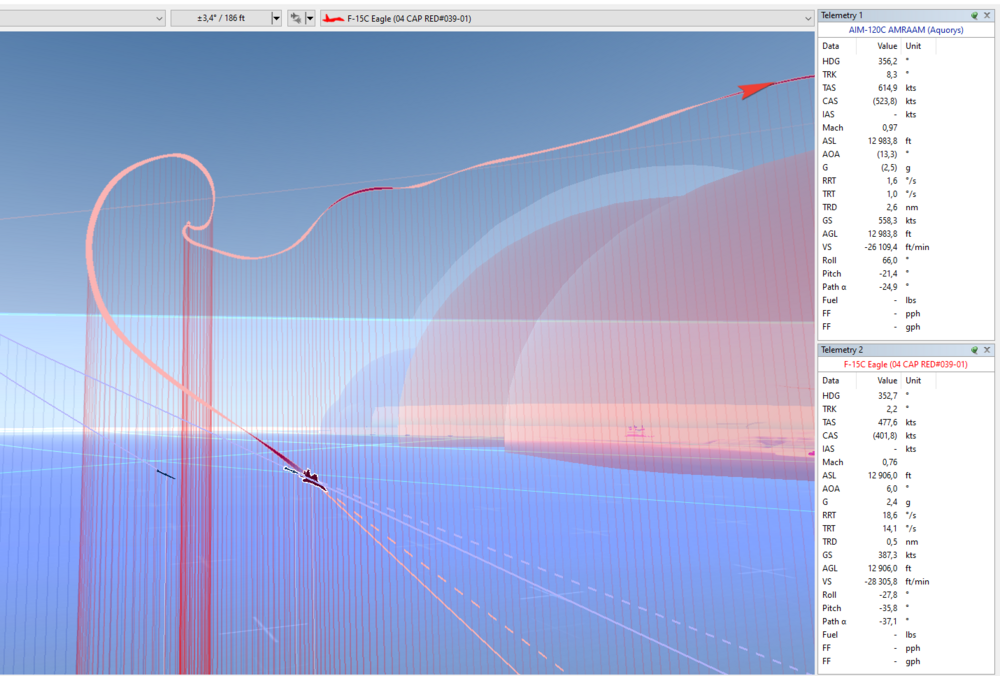This screenshot has width=1000, height=676.
Task: Select VS value -28 305,8 in Telemetry 2
Action: [881, 582]
